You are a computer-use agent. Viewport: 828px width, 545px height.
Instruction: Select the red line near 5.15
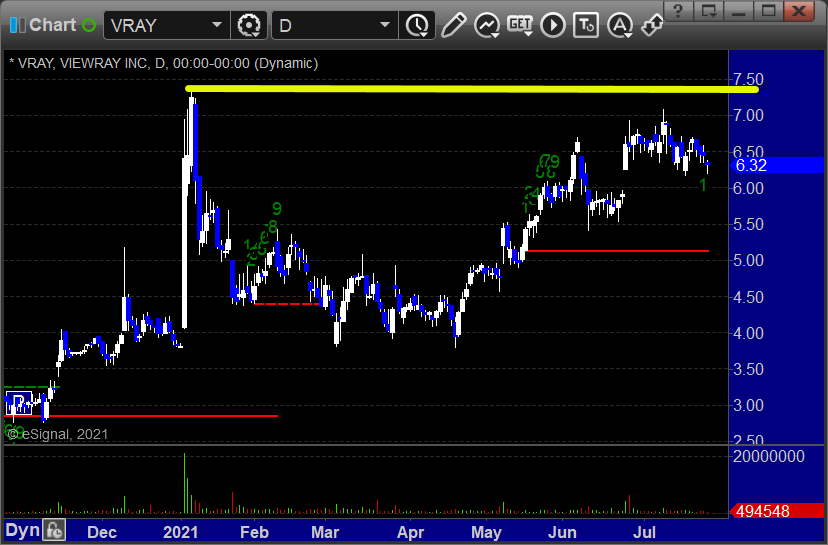pyautogui.click(x=617, y=251)
